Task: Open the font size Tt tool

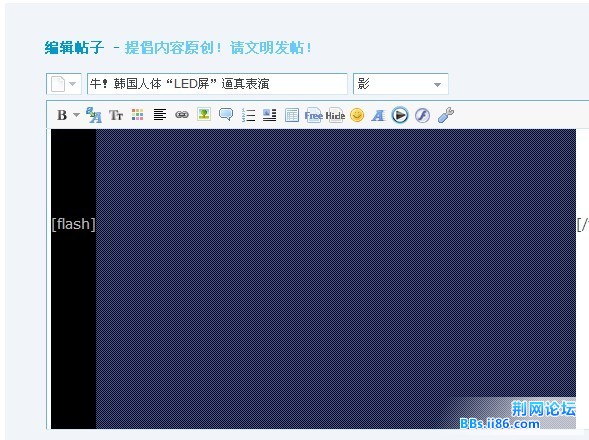Action: 116,115
